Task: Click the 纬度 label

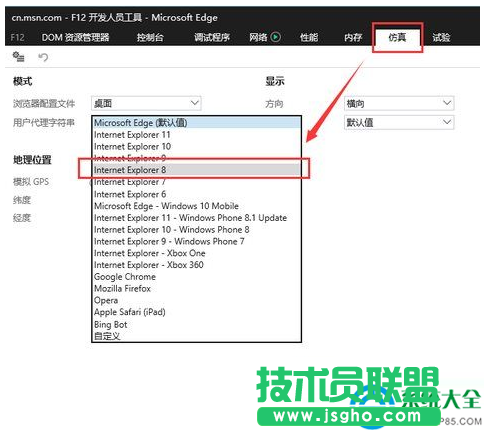Action: (22, 200)
